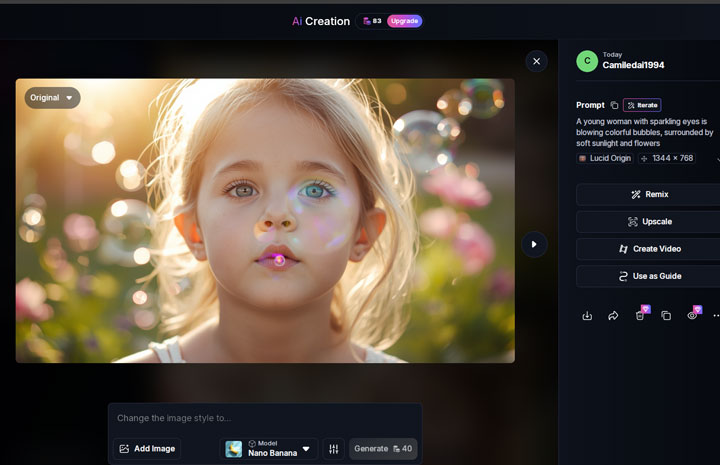Click the prompt description text

(x=645, y=132)
